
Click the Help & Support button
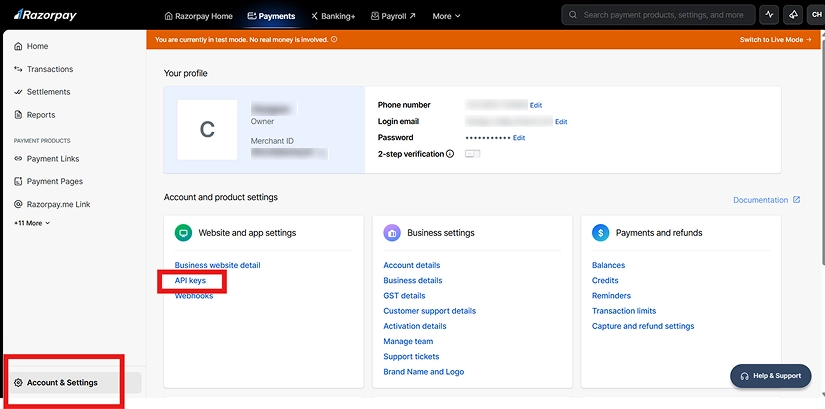click(x=771, y=376)
